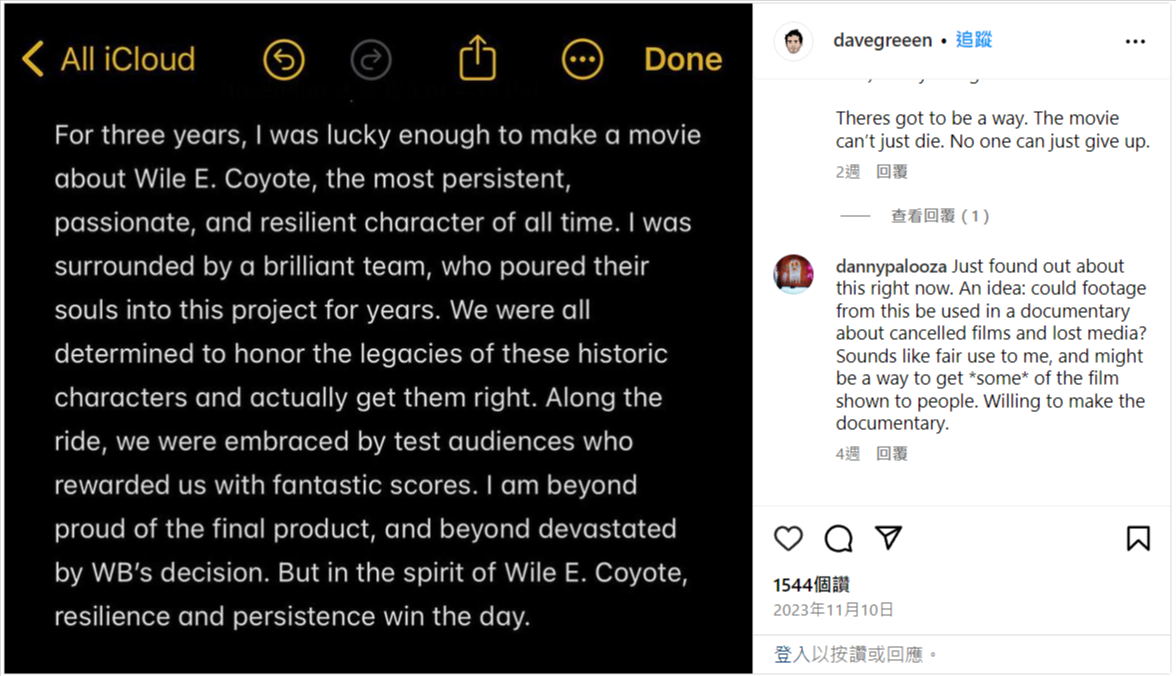Click davegreeen's profile avatar
1176x676 pixels.
(x=793, y=41)
